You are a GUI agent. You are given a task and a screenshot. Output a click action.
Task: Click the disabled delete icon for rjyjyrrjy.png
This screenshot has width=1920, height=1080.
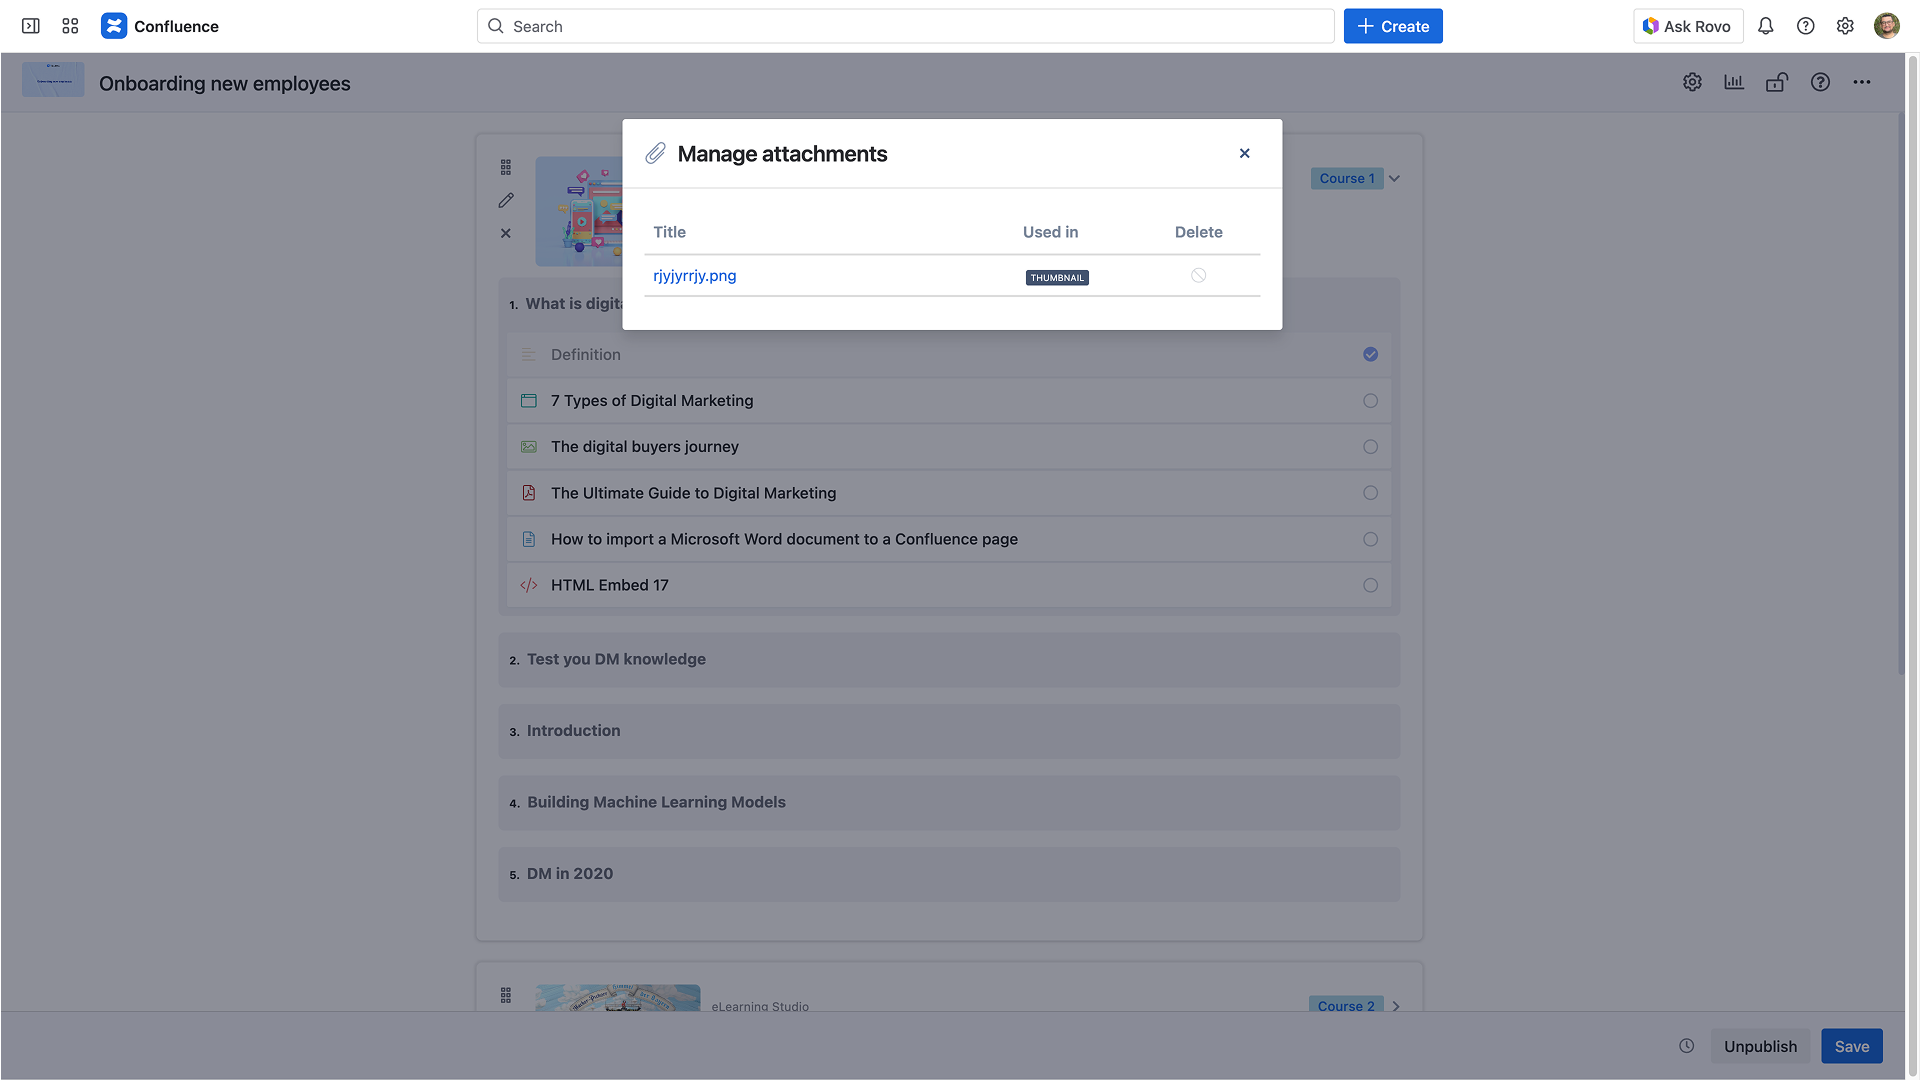1198,276
